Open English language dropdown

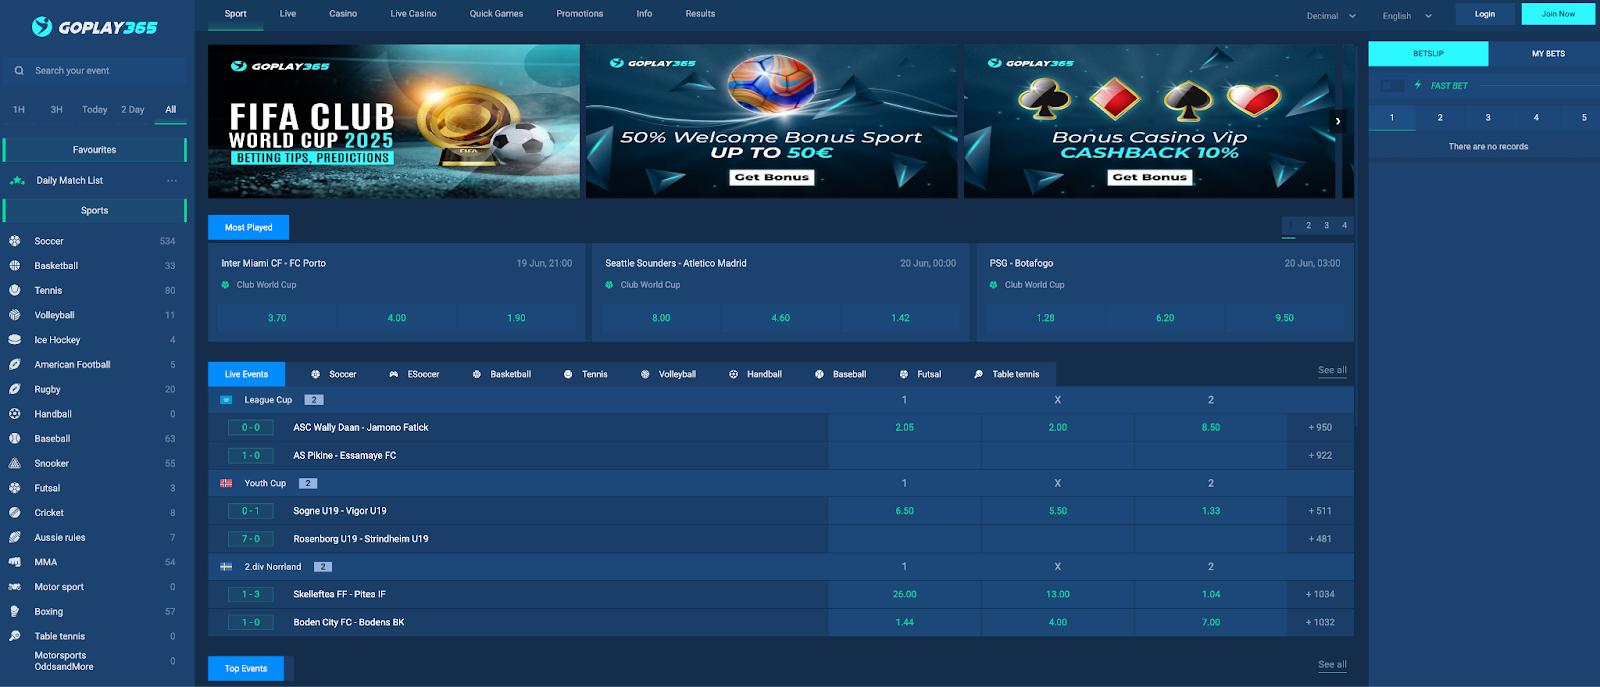click(x=1407, y=16)
